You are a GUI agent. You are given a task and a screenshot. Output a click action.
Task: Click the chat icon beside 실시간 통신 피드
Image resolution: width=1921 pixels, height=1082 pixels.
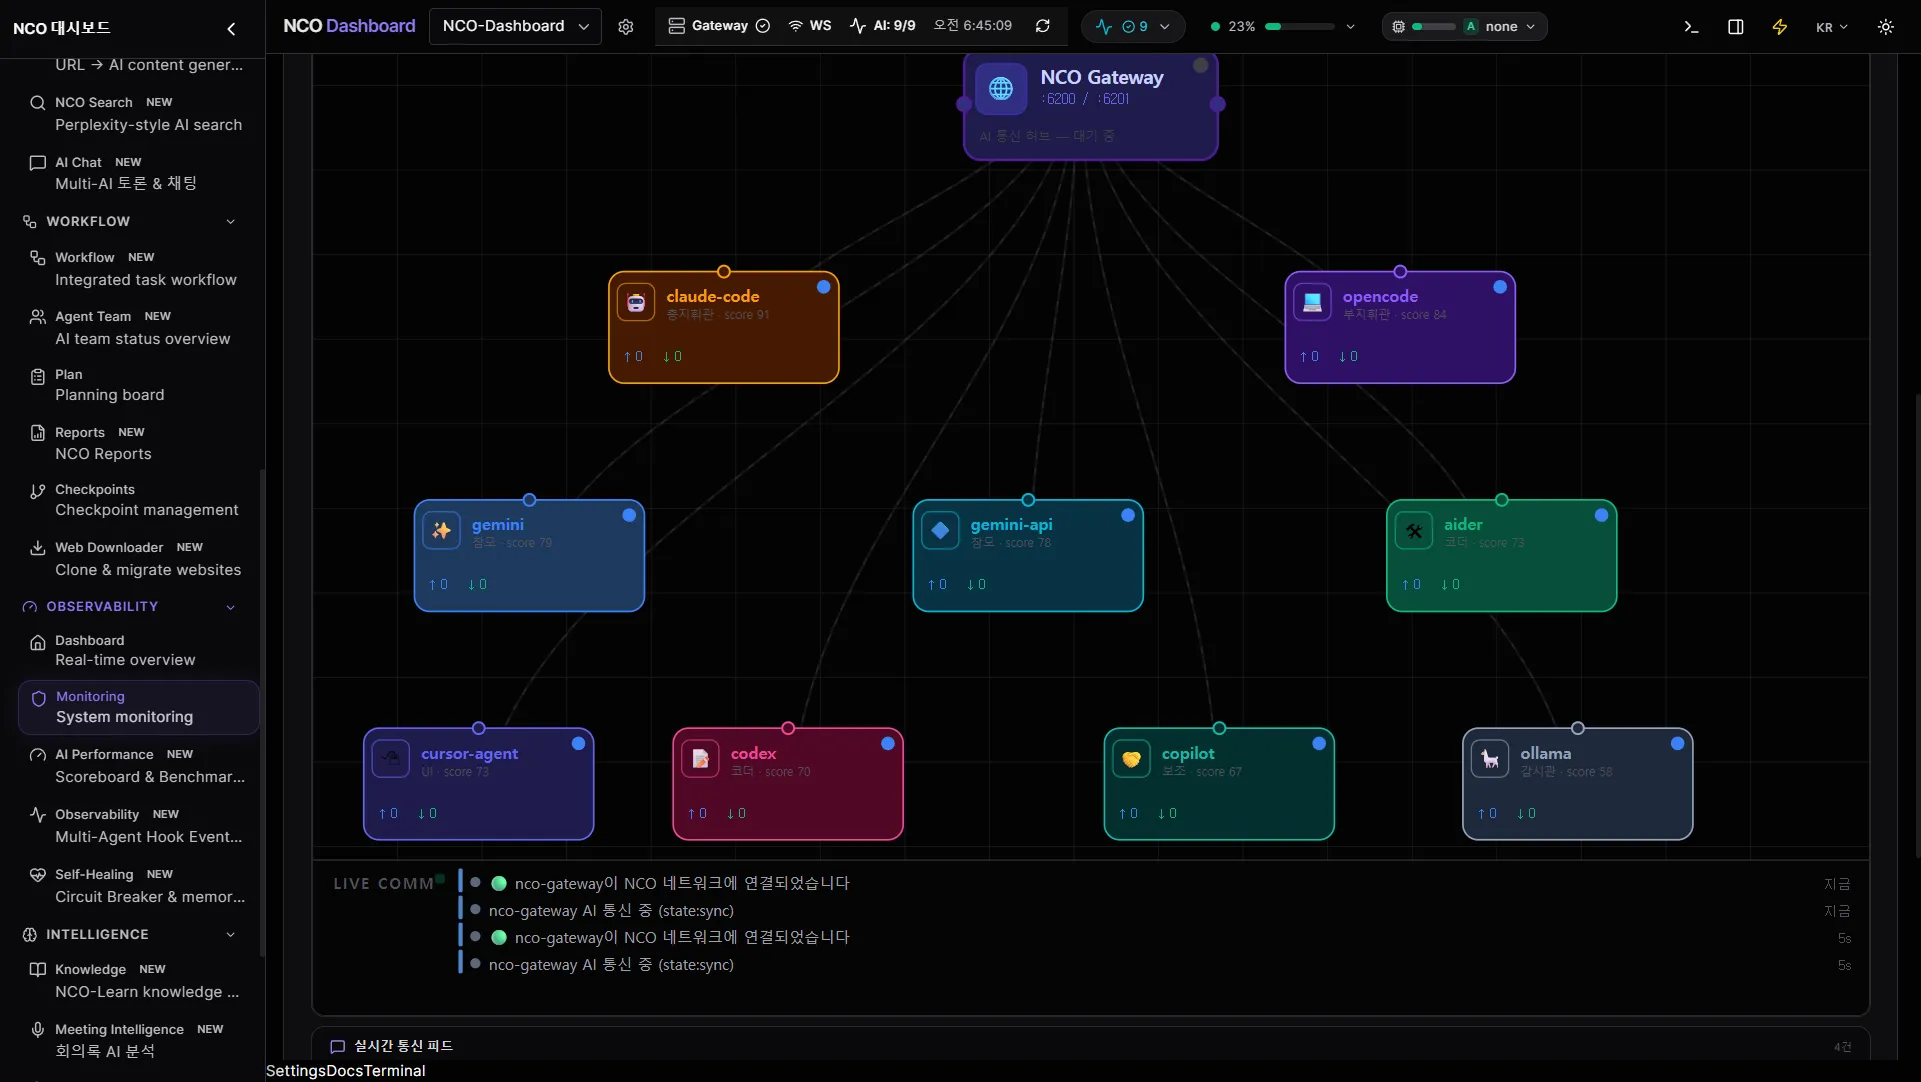(x=338, y=1046)
